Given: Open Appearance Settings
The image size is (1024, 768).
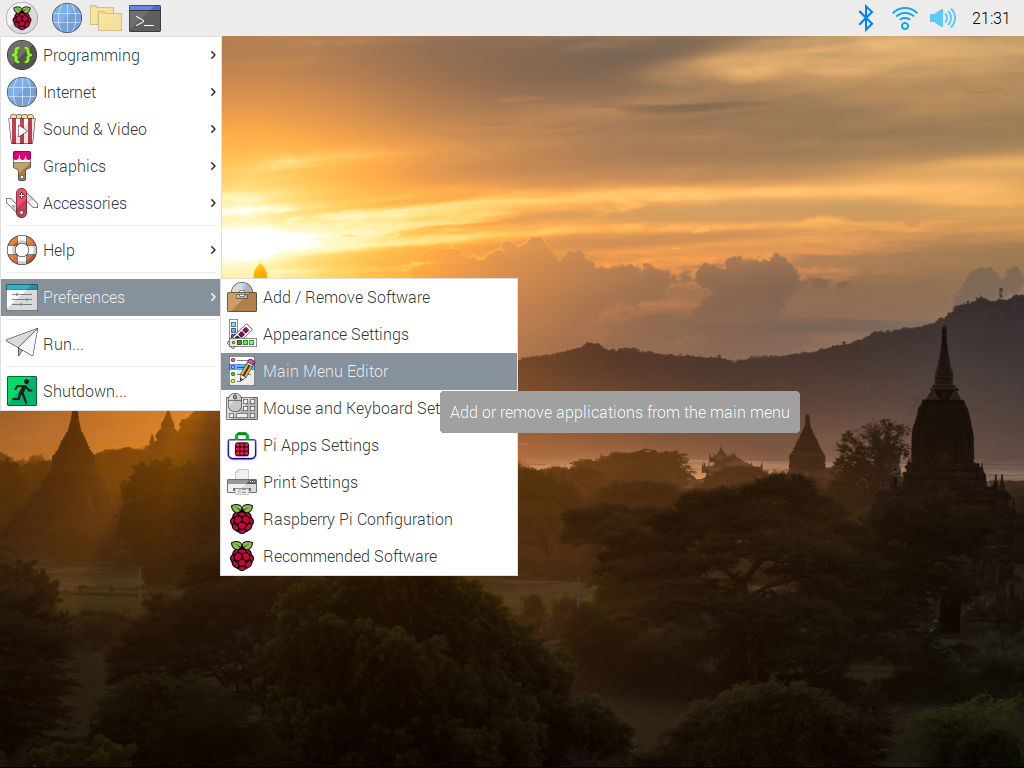Looking at the screenshot, I should point(335,334).
